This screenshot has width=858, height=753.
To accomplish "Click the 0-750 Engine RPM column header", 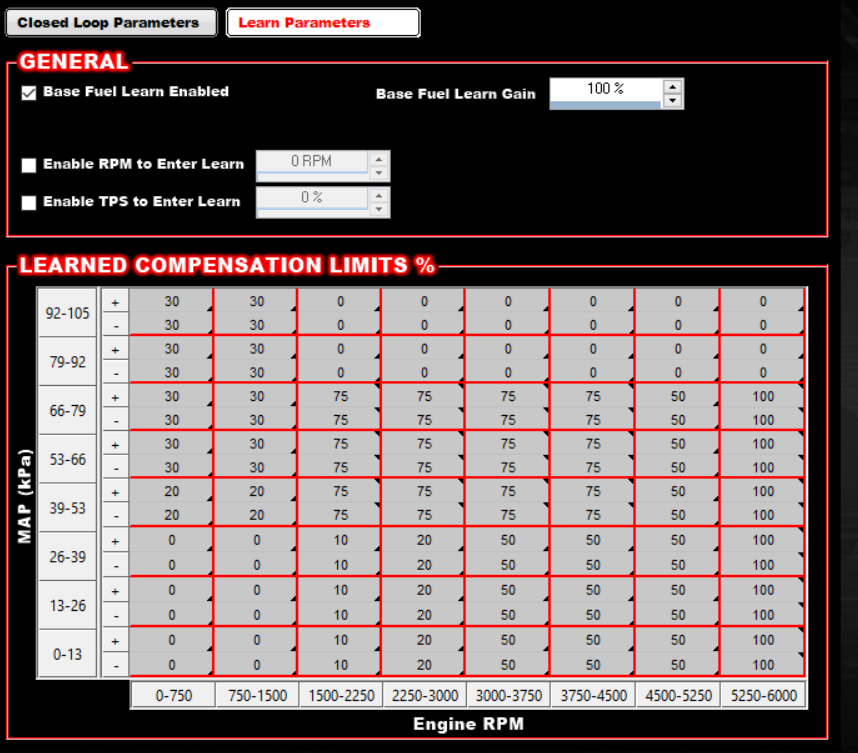I will [172, 695].
